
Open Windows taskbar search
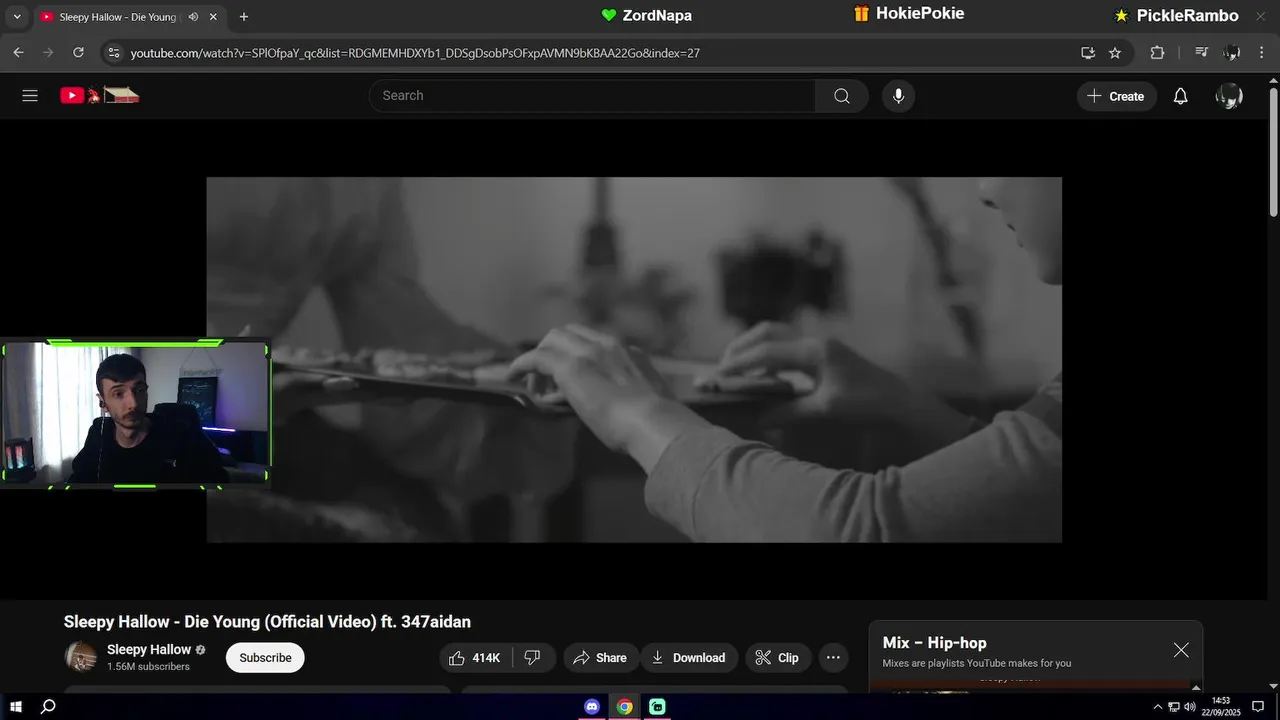[48, 707]
